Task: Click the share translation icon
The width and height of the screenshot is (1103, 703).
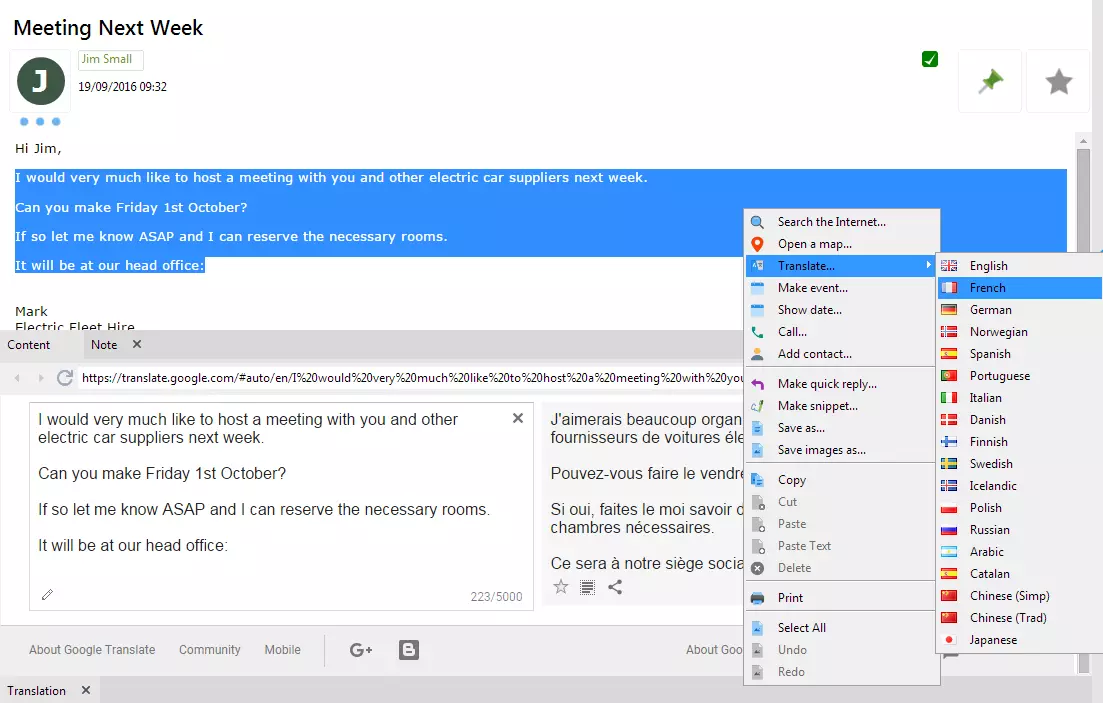Action: [x=615, y=587]
